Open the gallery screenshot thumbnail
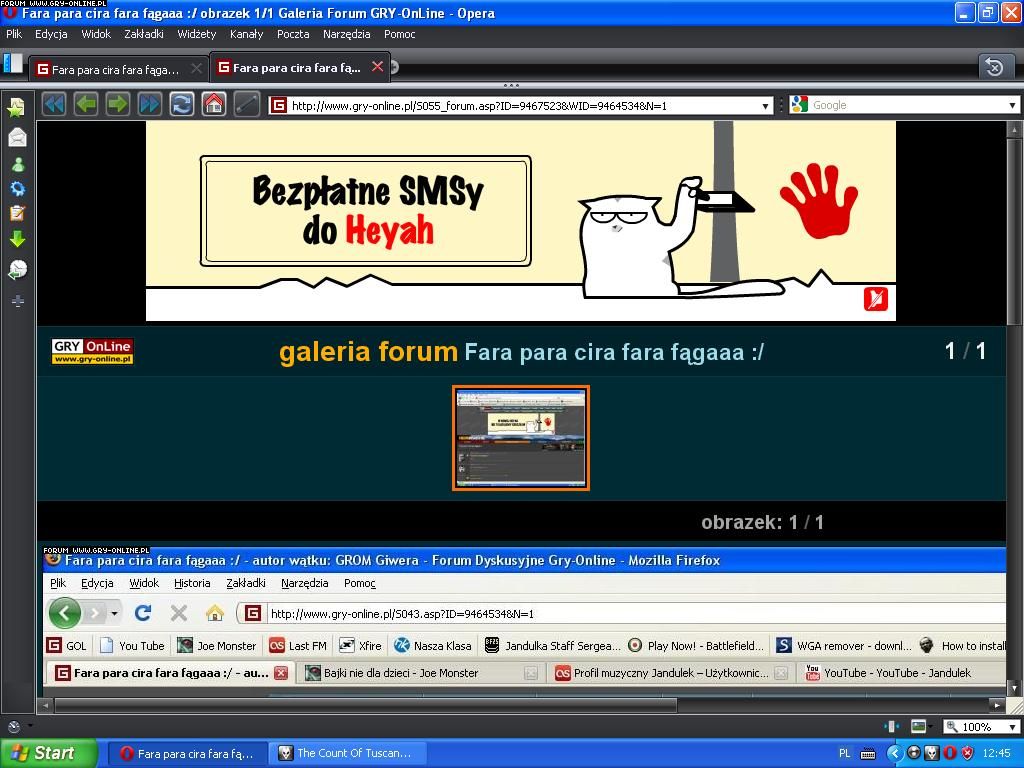Viewport: 1024px width, 768px height. click(x=521, y=438)
